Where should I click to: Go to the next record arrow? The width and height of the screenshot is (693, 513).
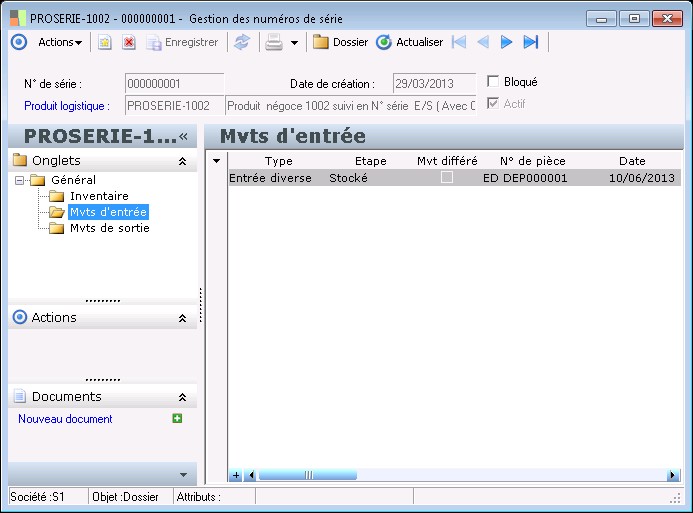pyautogui.click(x=507, y=42)
